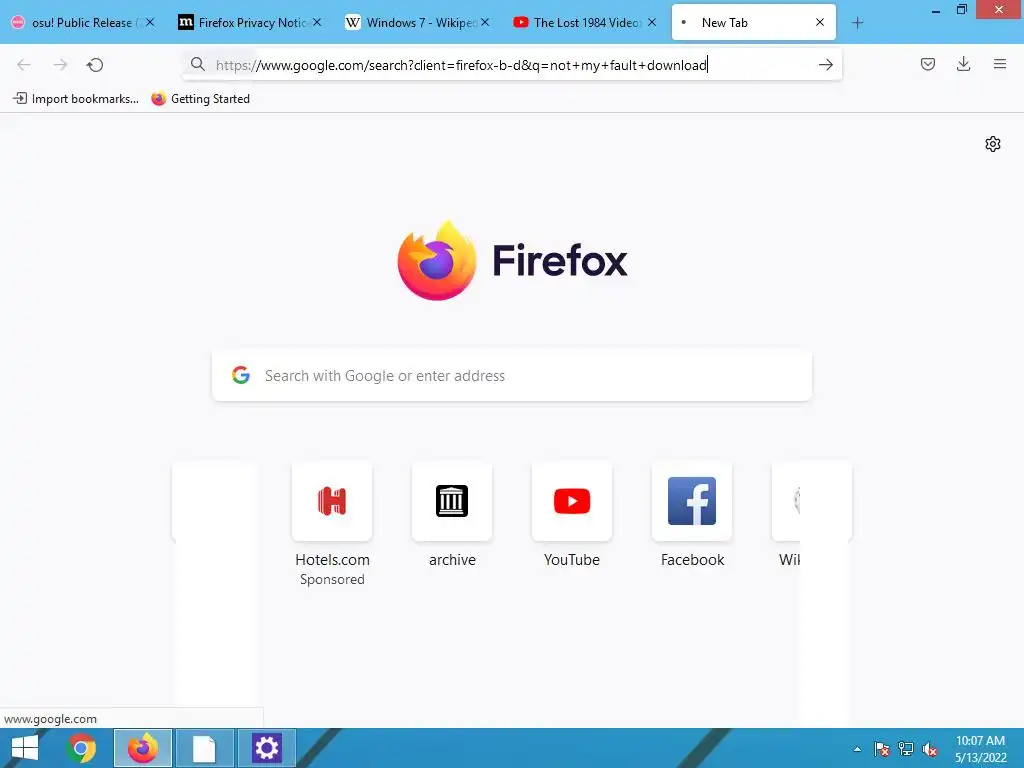Go to the typed address with arrow button
Screen dimensions: 1024x768
coord(825,65)
